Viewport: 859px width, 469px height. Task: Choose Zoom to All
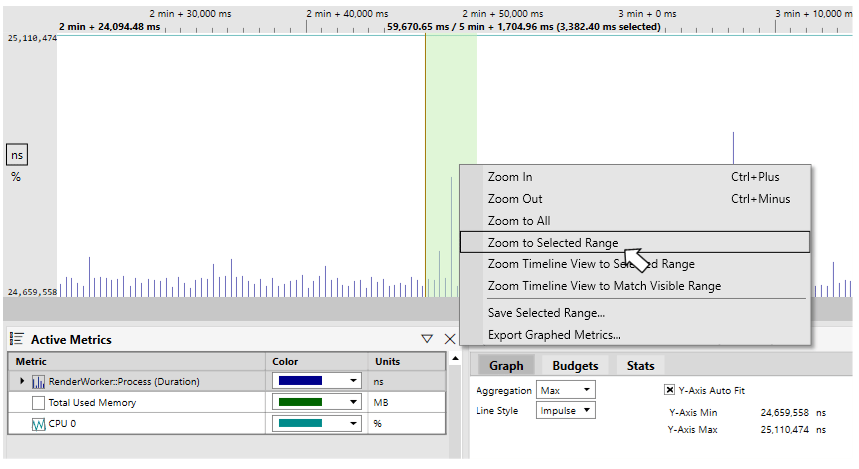click(x=635, y=221)
